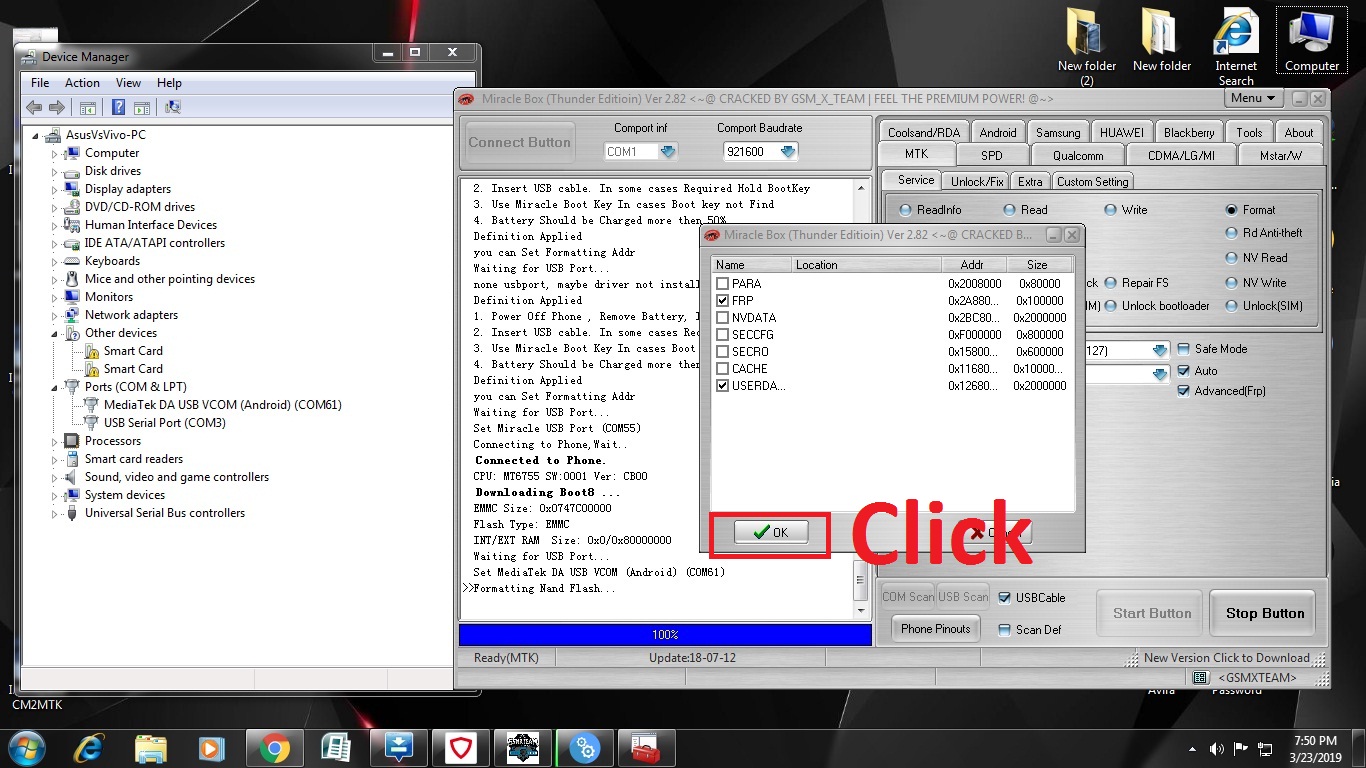The image size is (1366, 768).
Task: Expand the Processors node
Action: (x=55, y=441)
